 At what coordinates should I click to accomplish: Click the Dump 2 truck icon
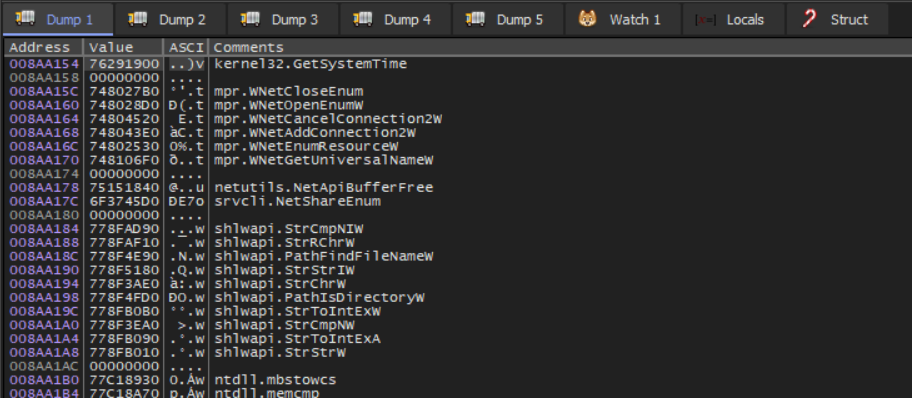click(x=137, y=19)
